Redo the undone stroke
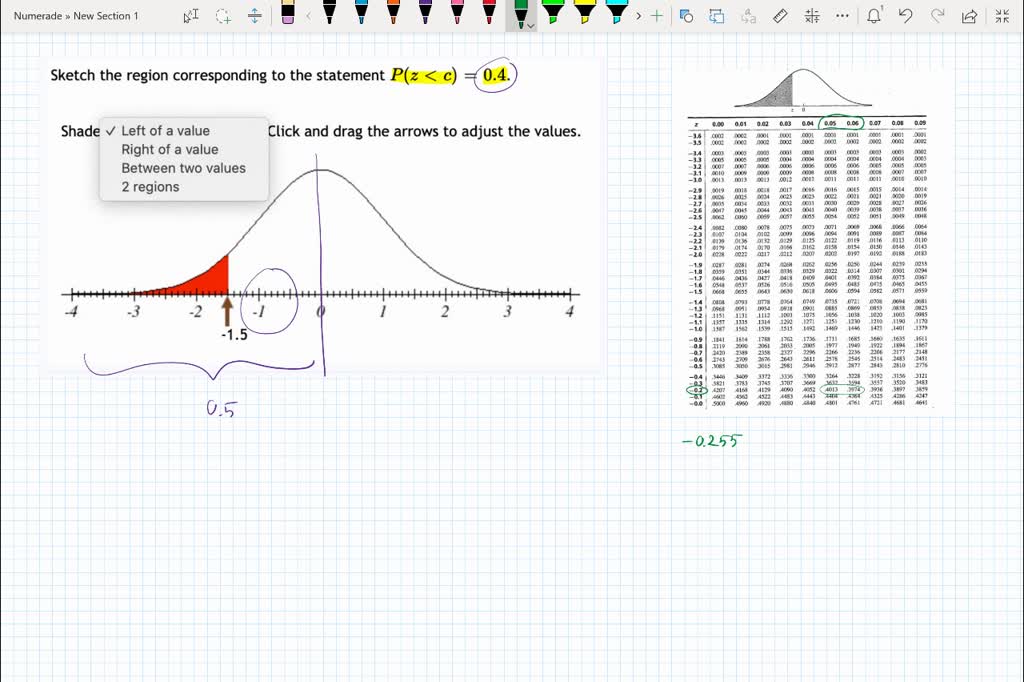 [936, 15]
